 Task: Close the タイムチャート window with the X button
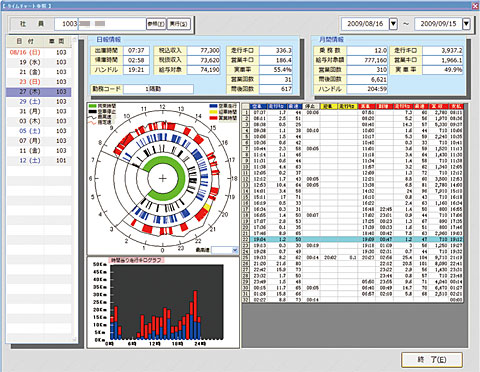475,6
